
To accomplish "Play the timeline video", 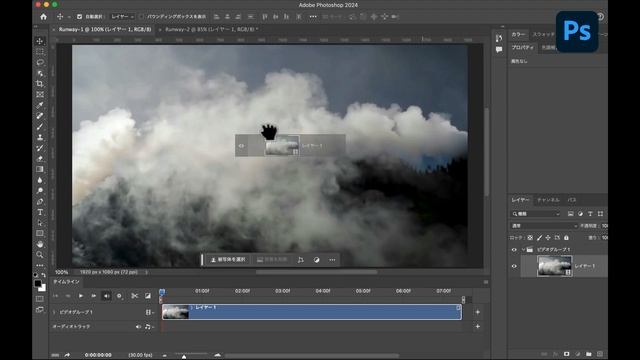I will (81, 296).
